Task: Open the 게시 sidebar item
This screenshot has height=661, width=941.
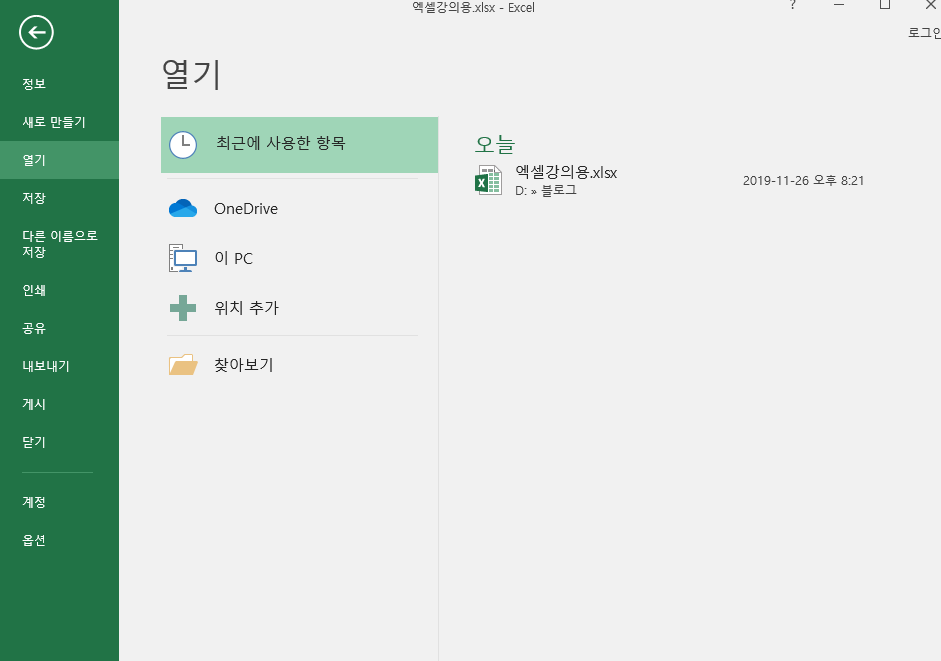Action: [34, 404]
